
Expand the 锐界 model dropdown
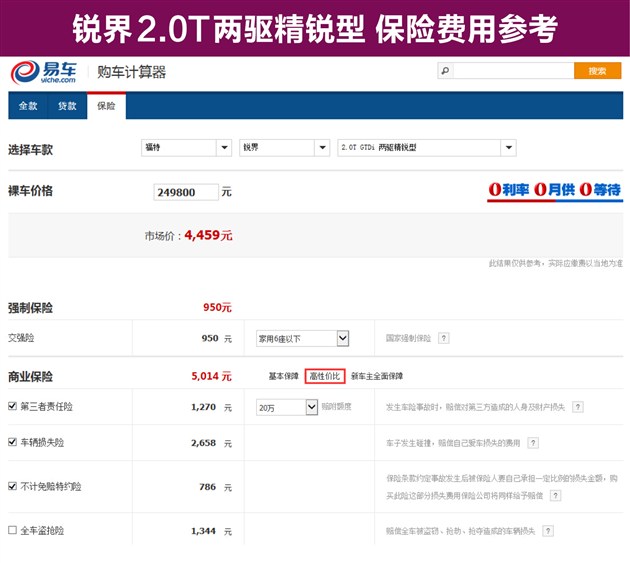[284, 148]
